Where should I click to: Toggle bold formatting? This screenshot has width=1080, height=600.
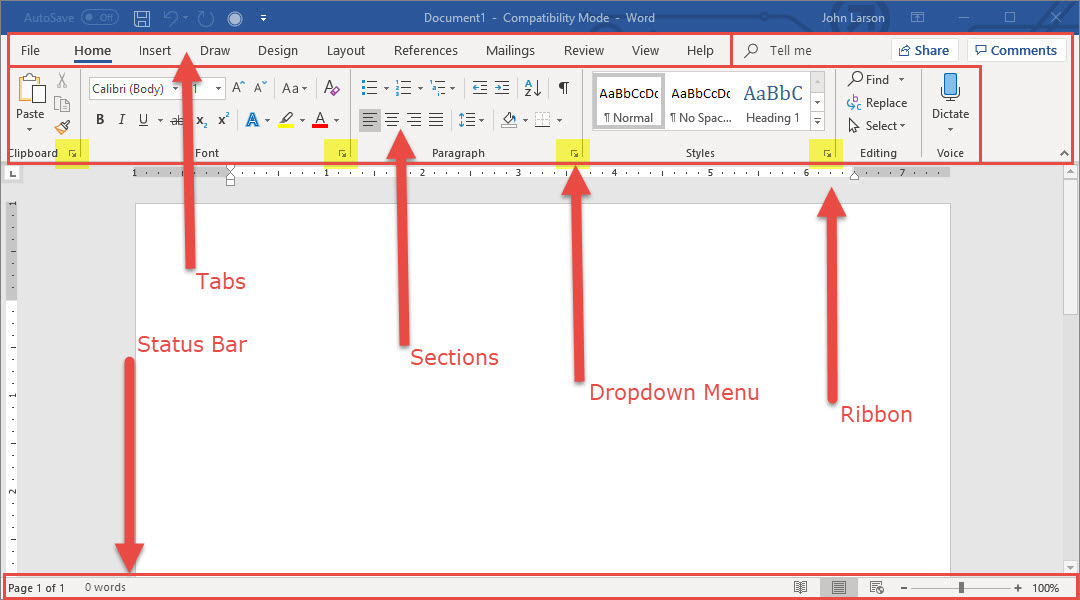pyautogui.click(x=100, y=120)
